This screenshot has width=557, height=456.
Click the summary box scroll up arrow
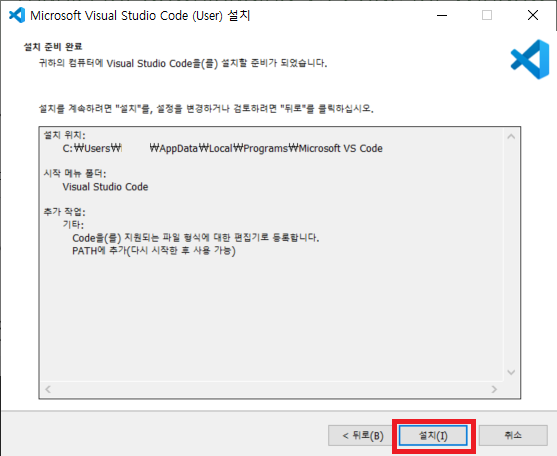[x=511, y=137]
